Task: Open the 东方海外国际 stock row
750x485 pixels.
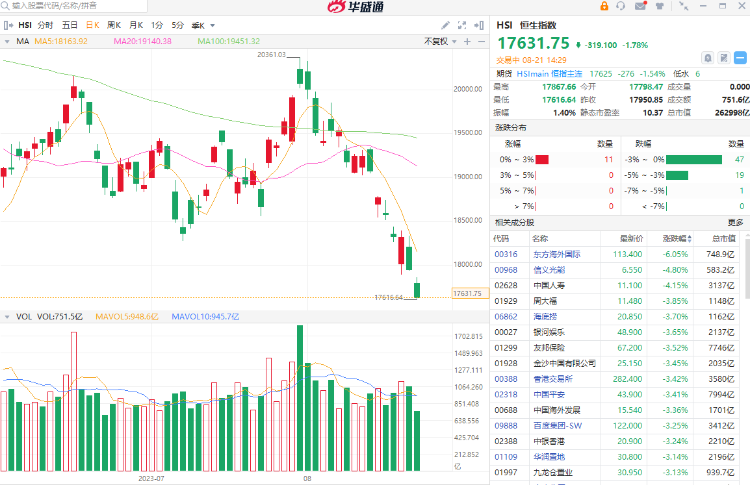Action: point(560,253)
